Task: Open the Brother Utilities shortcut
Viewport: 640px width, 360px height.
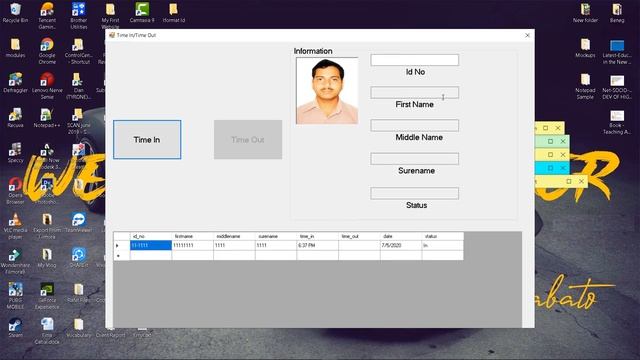Action: [x=79, y=16]
